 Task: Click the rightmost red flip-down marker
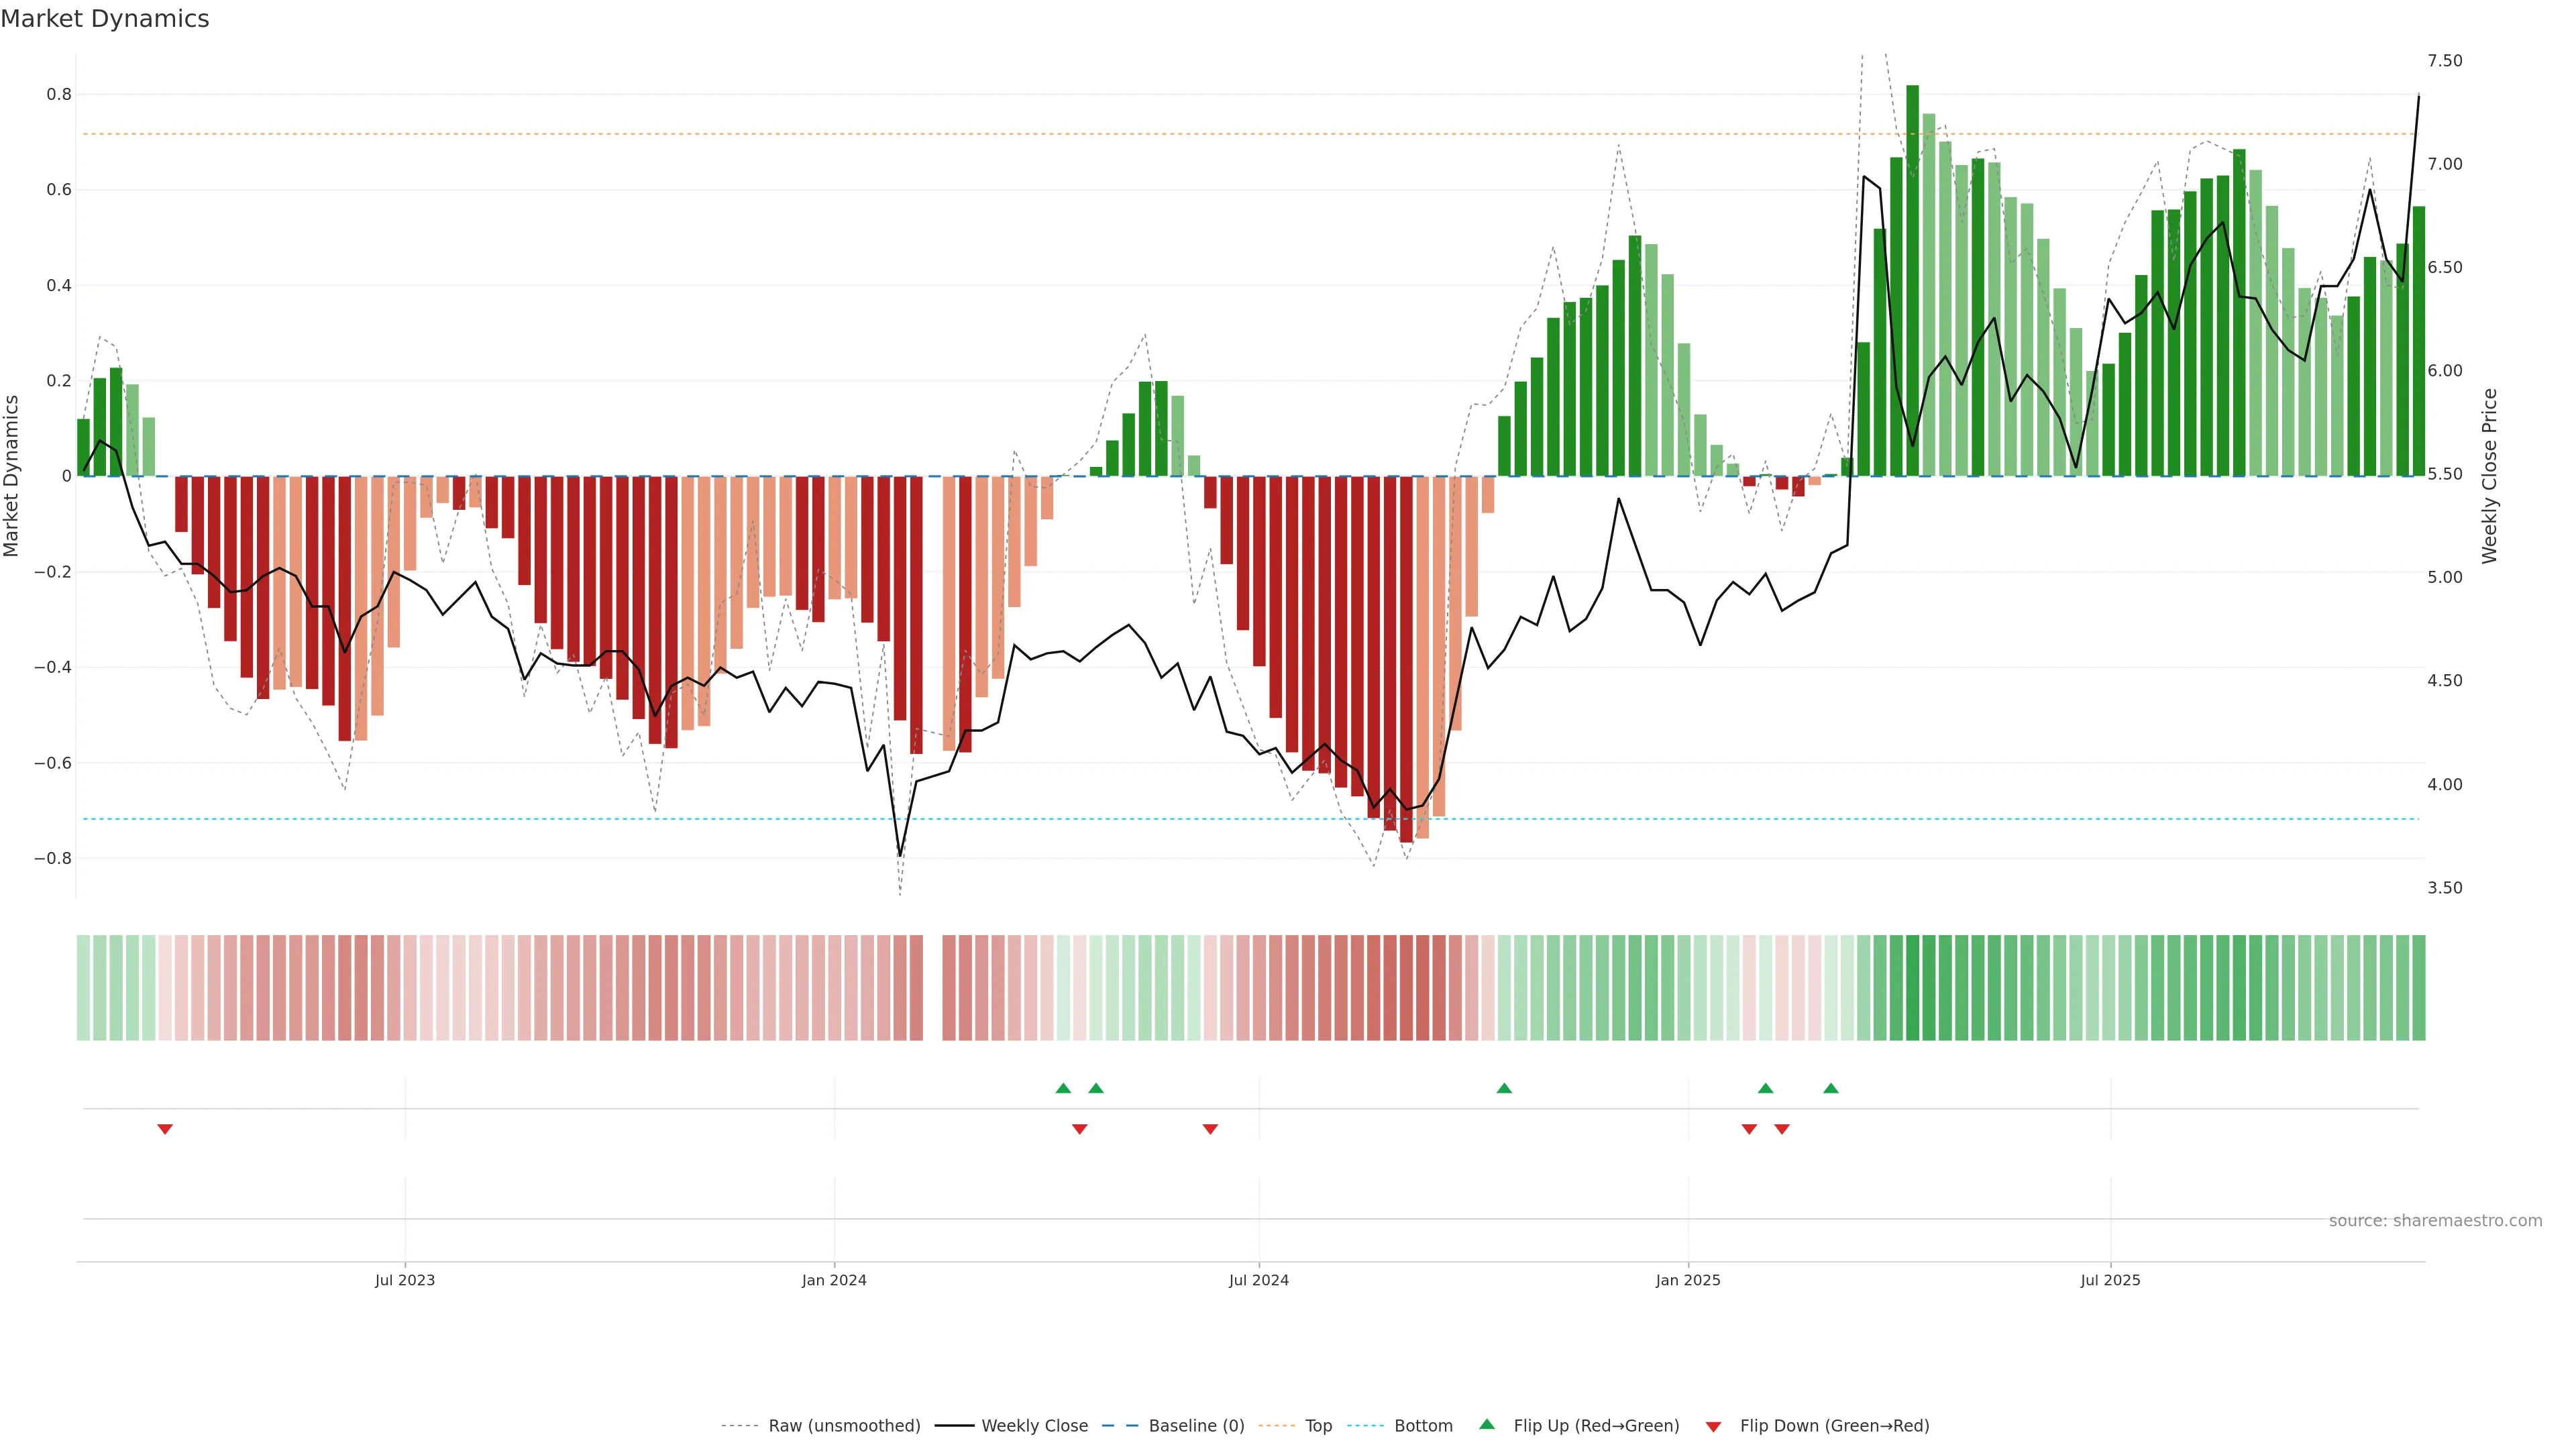1781,1129
